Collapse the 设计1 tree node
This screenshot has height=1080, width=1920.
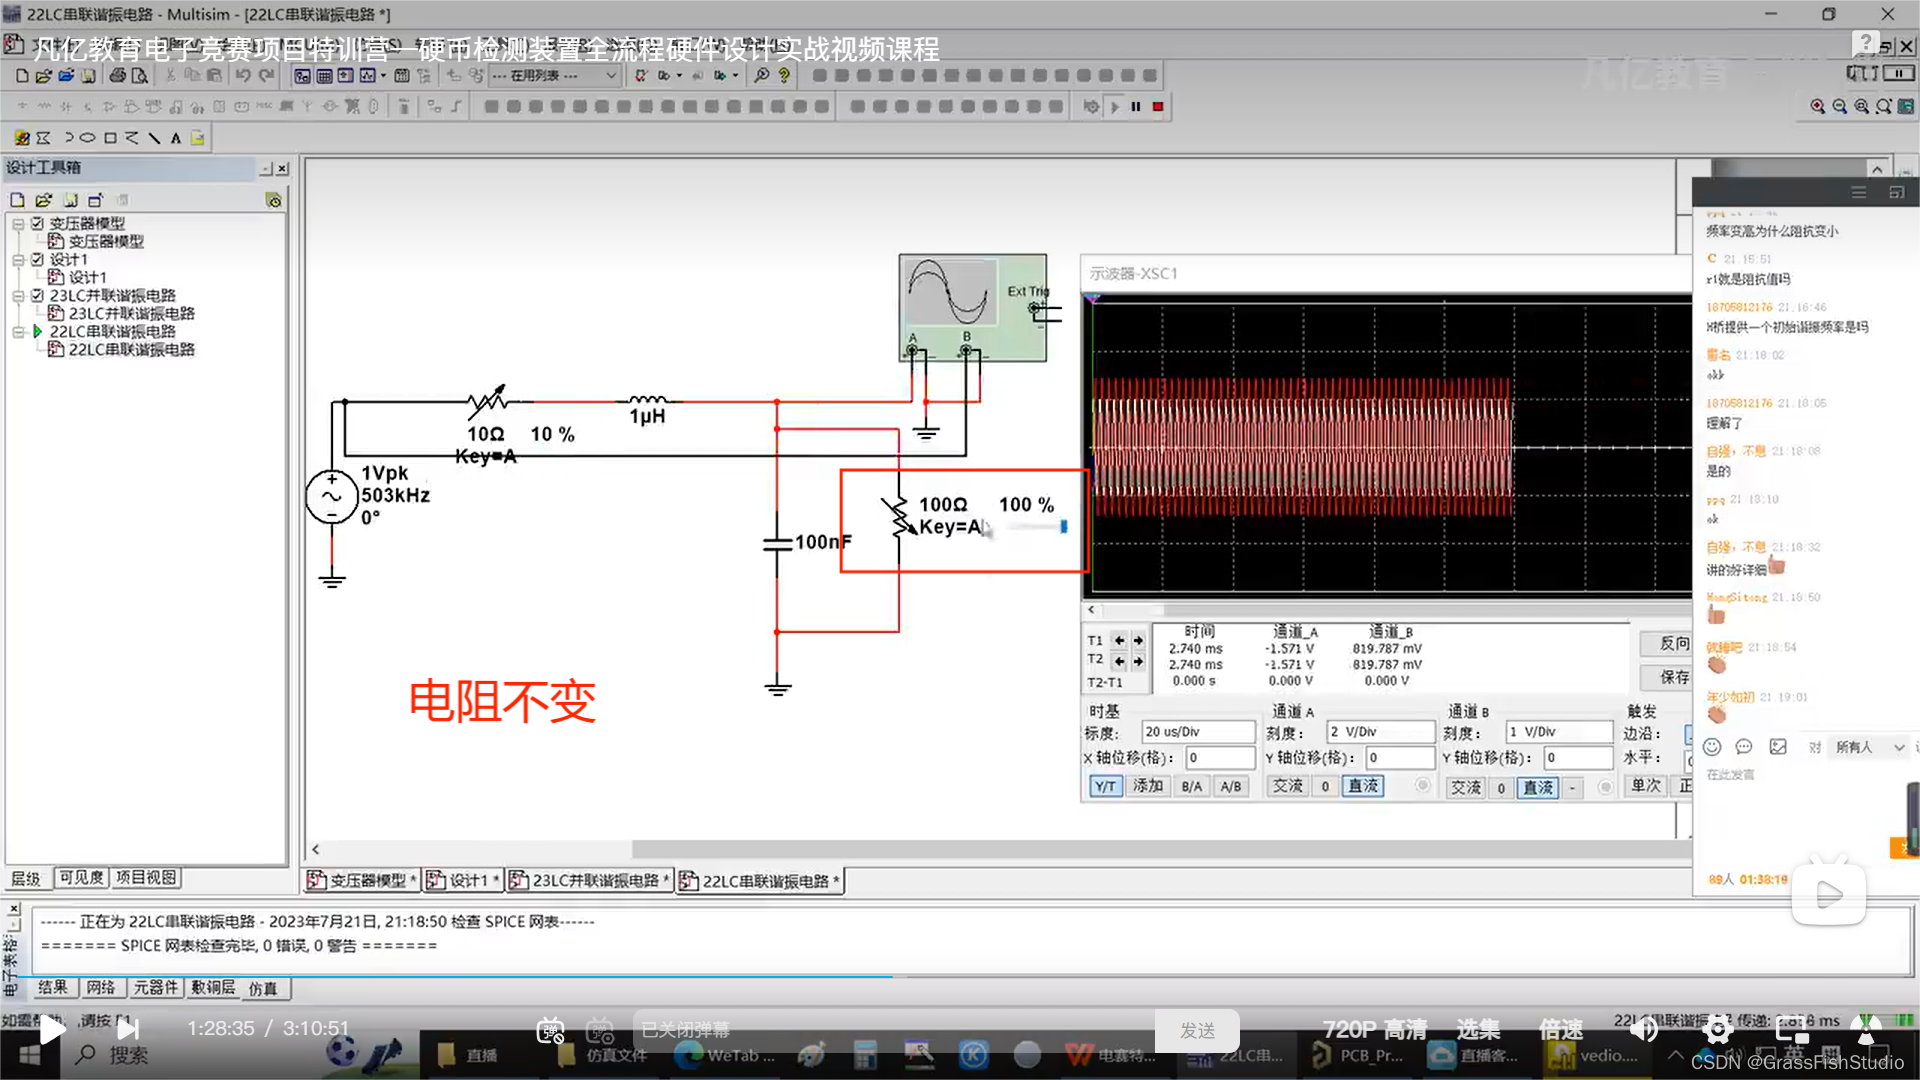tap(18, 259)
